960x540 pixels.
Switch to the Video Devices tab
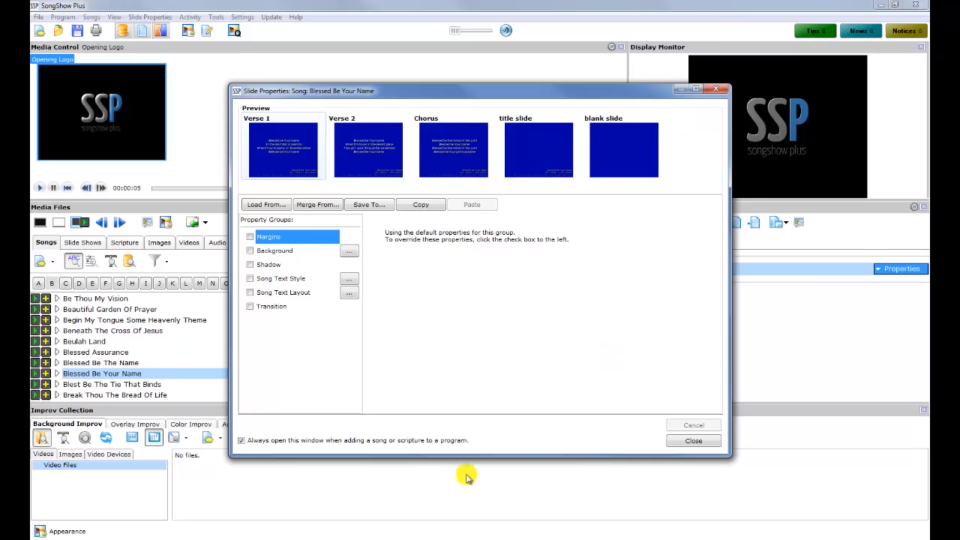tap(109, 454)
